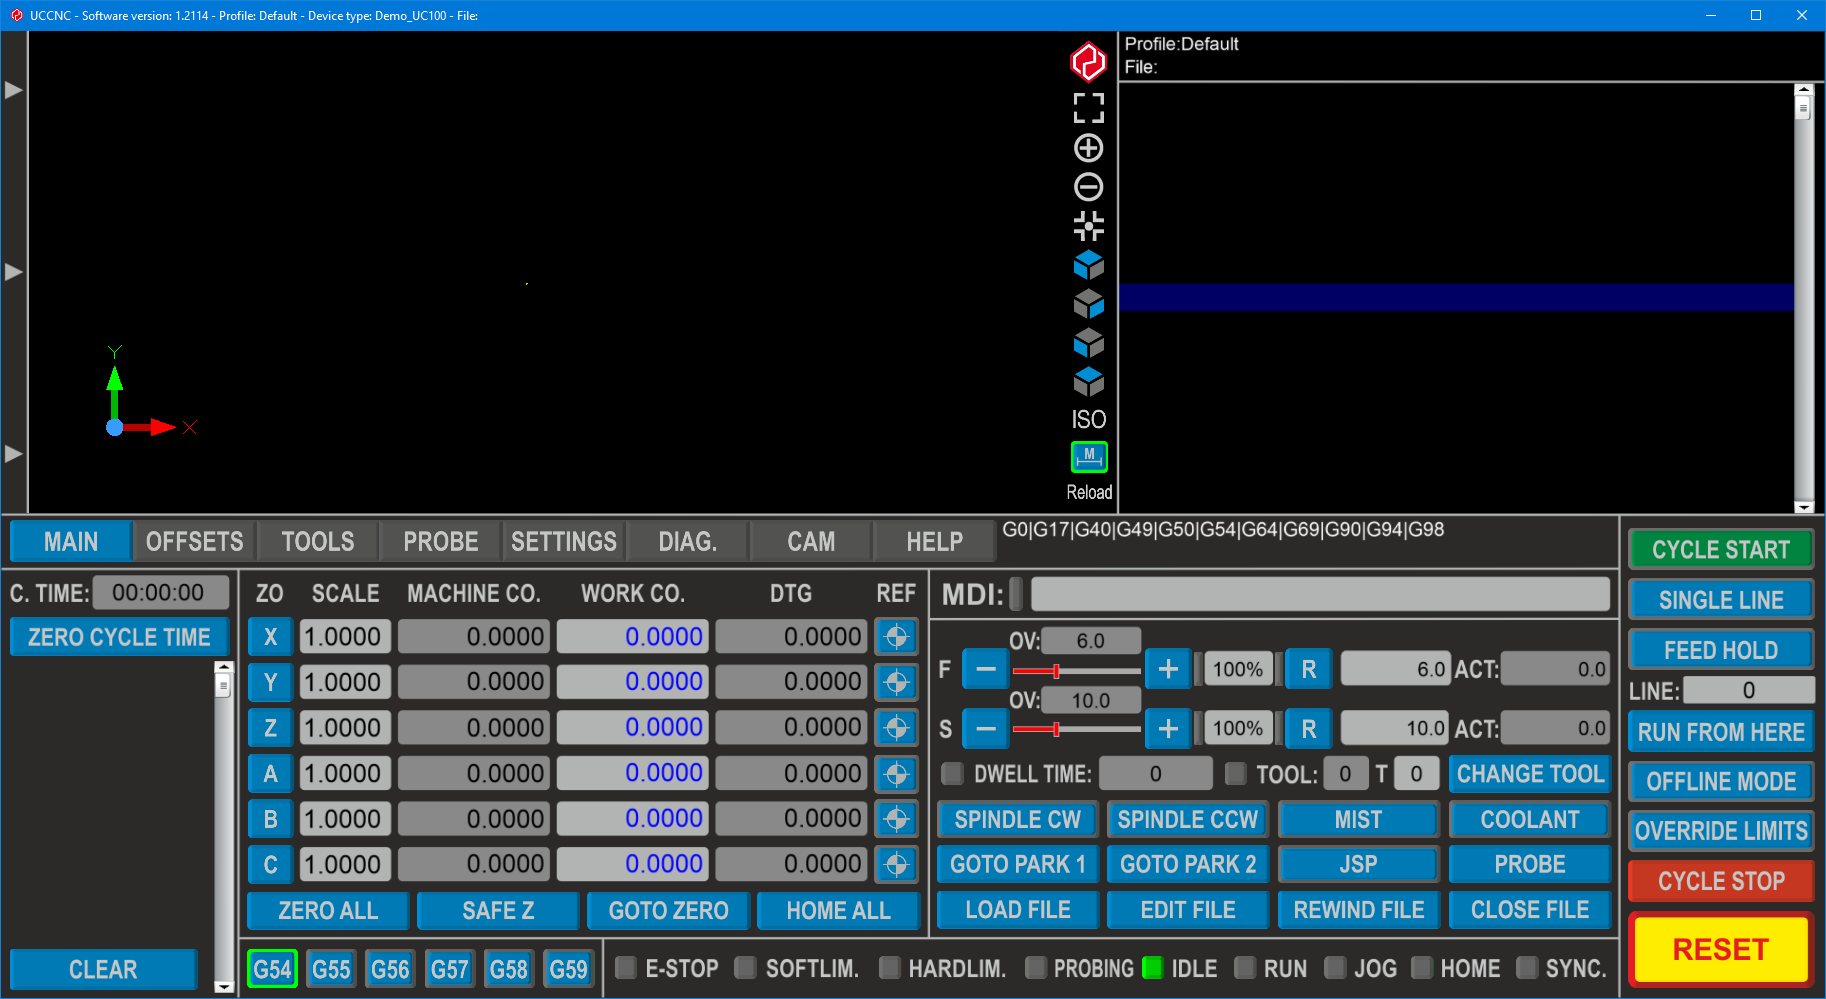Toggle the green-bordered machine view icon

click(1088, 457)
